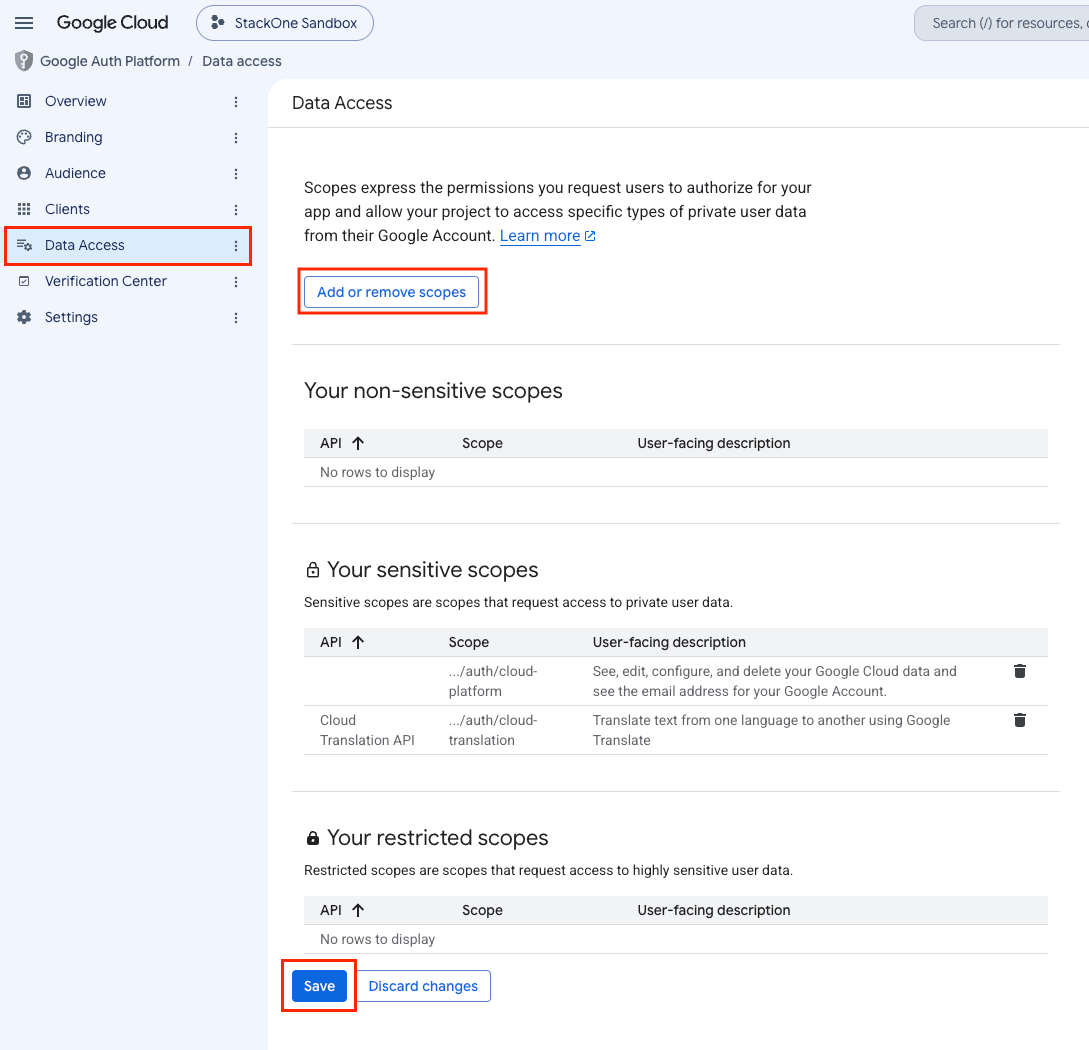Image resolution: width=1089 pixels, height=1050 pixels.
Task: Open the Clients page
Action: coord(67,210)
